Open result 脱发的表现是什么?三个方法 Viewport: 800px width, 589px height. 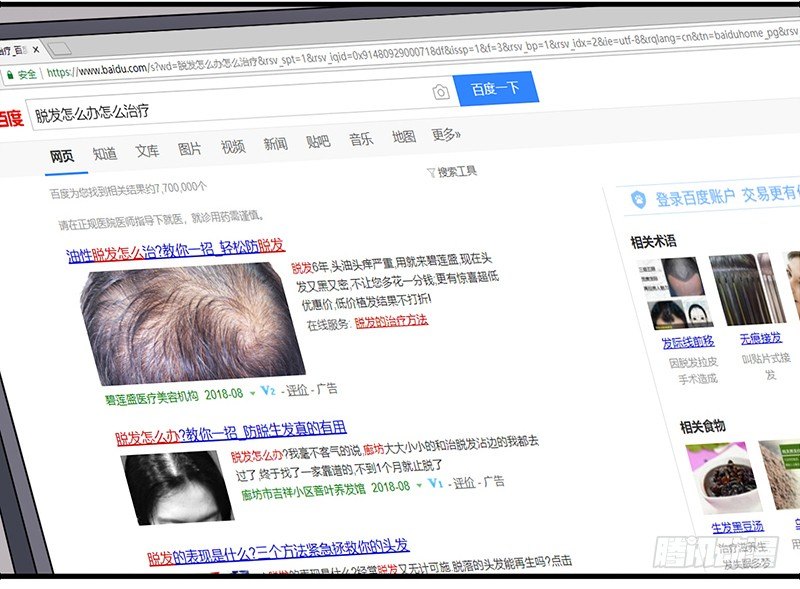[278, 552]
